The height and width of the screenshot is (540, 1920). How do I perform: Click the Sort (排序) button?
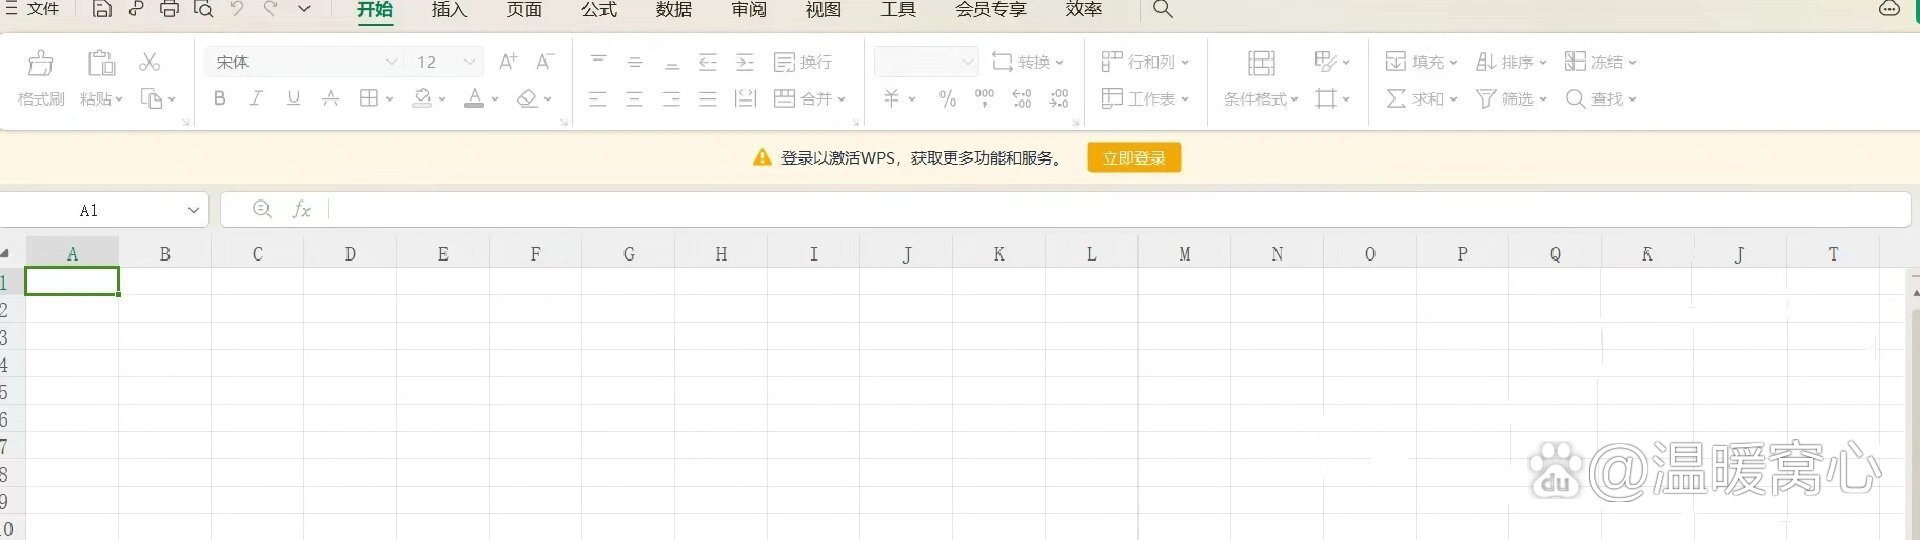(x=1511, y=62)
